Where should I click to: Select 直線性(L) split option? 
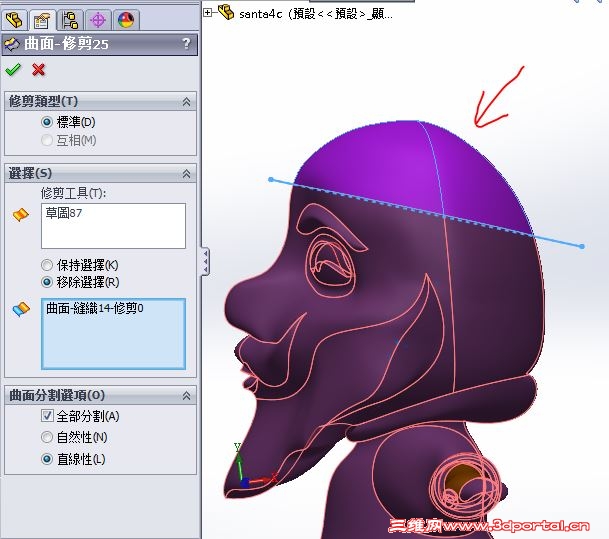pos(47,459)
